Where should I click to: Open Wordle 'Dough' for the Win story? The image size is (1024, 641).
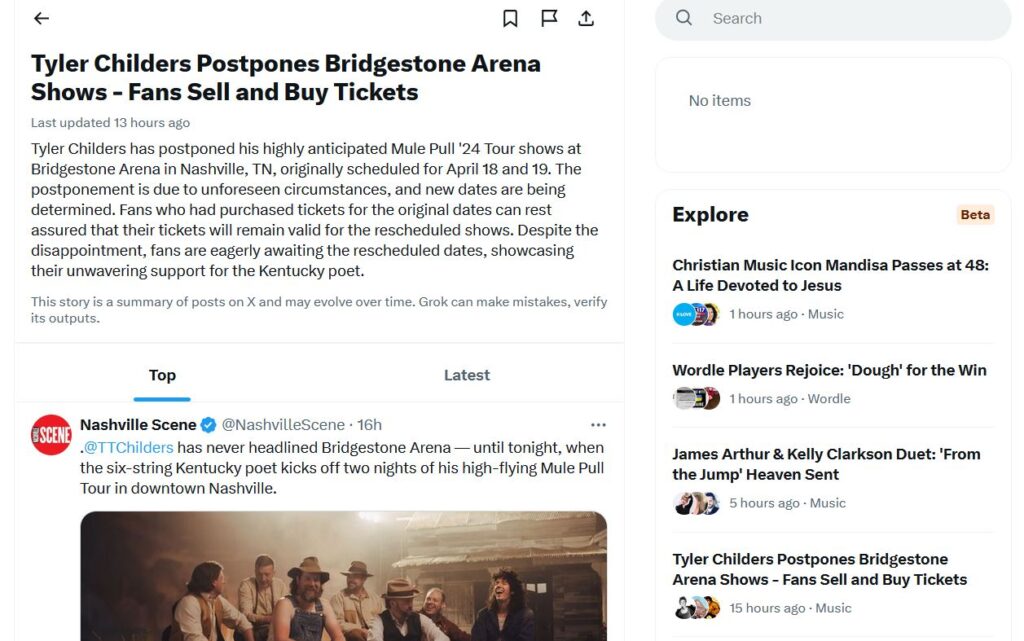tap(829, 370)
